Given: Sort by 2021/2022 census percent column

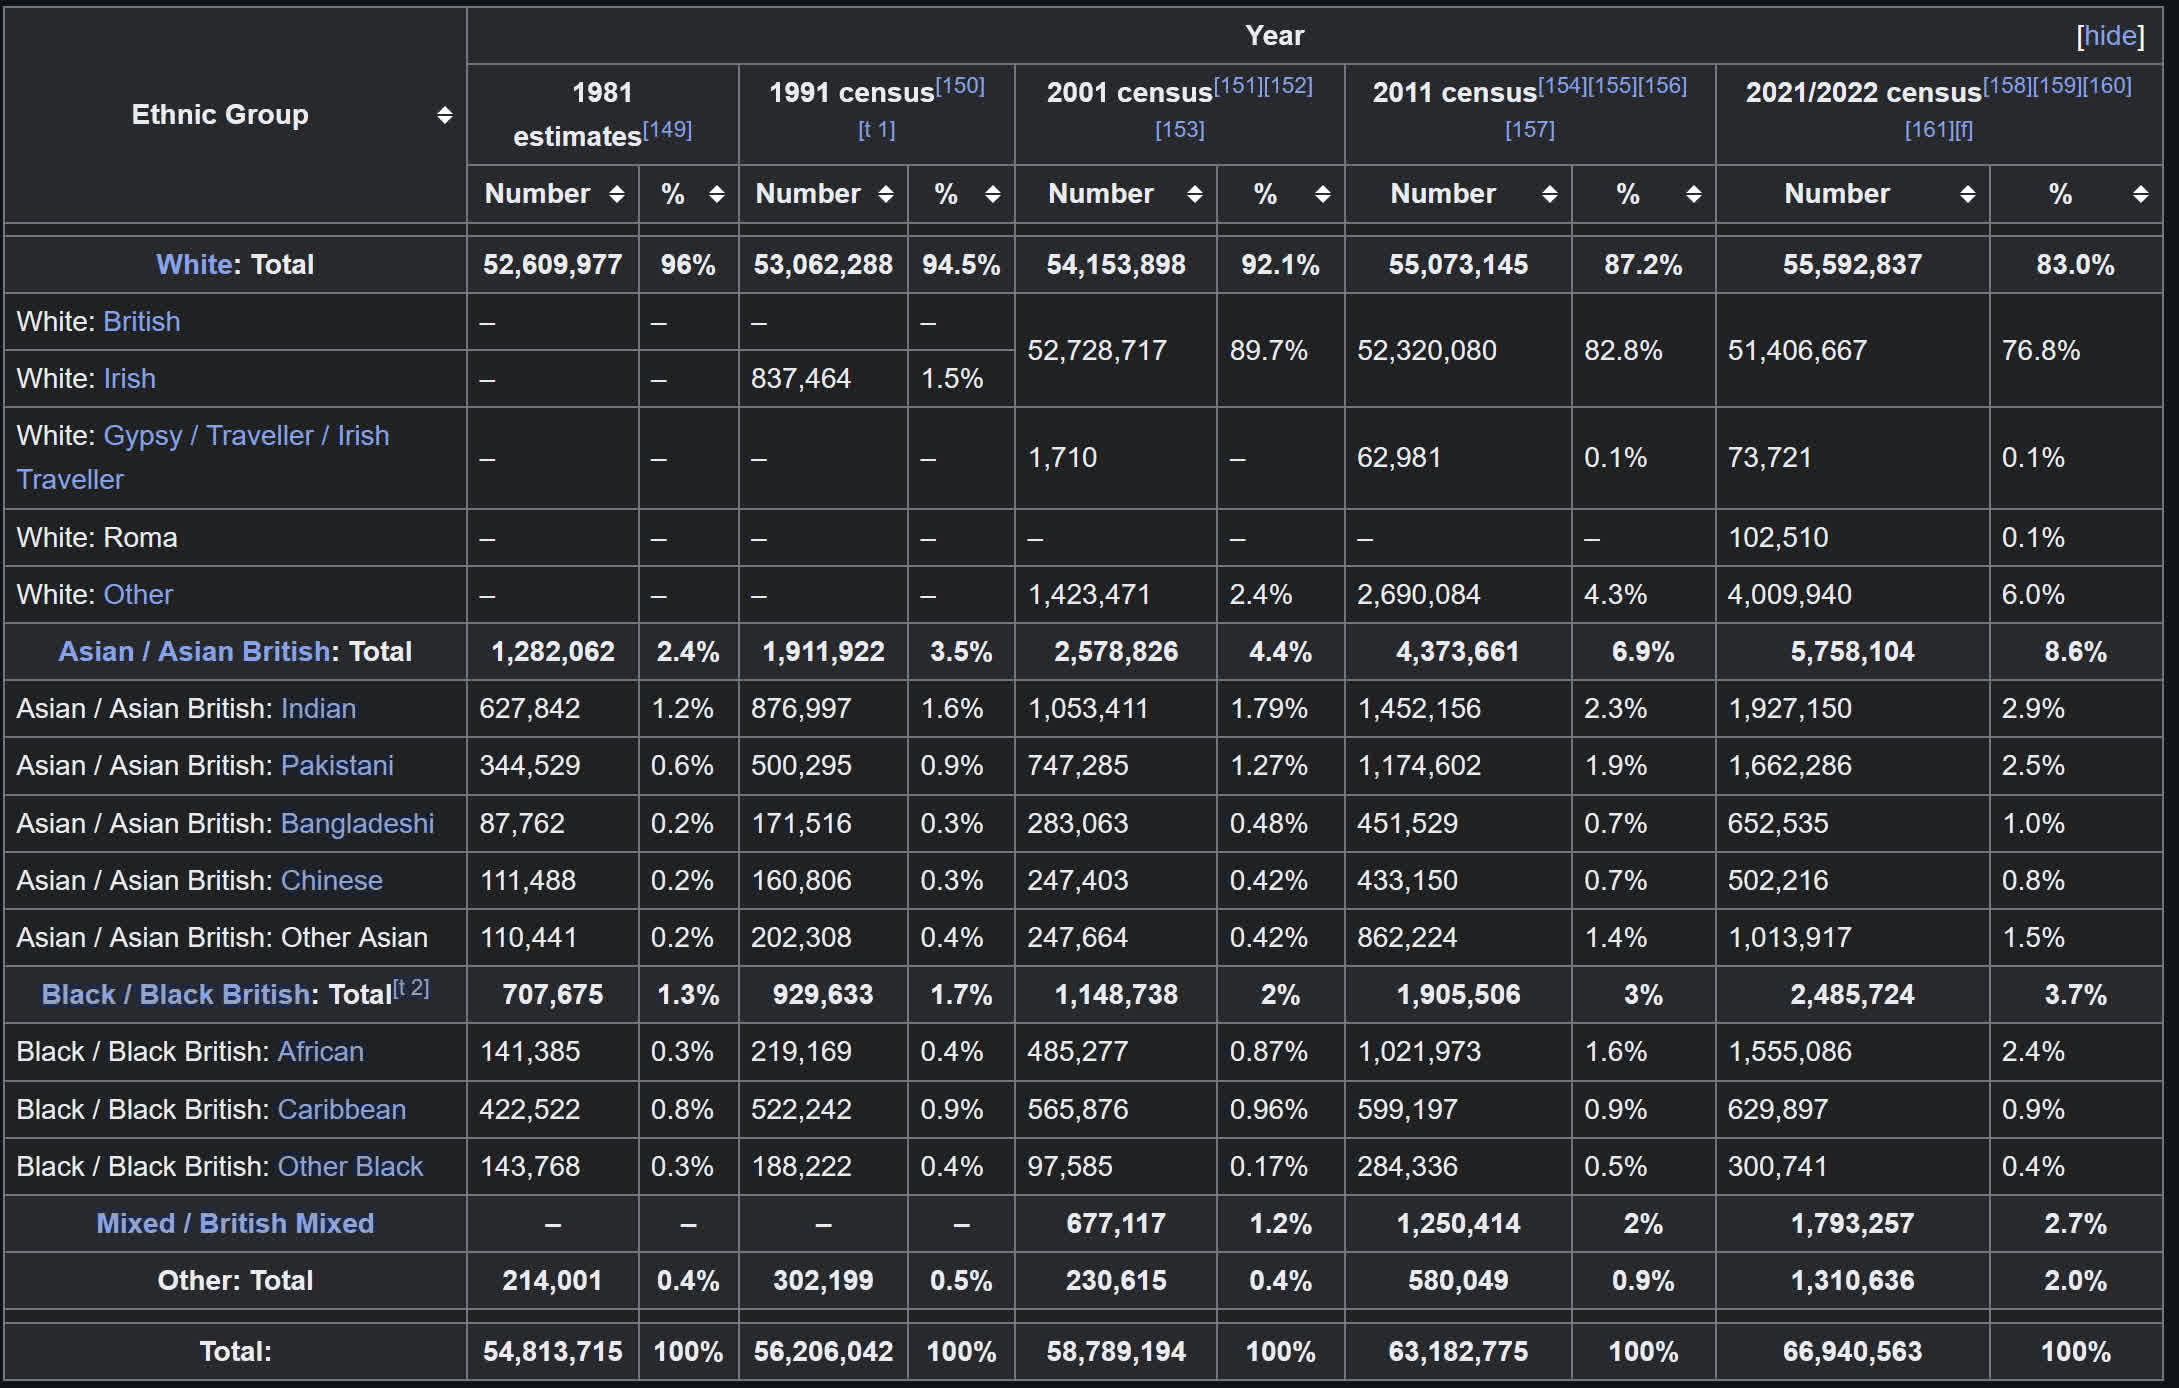Looking at the screenshot, I should tap(2140, 194).
